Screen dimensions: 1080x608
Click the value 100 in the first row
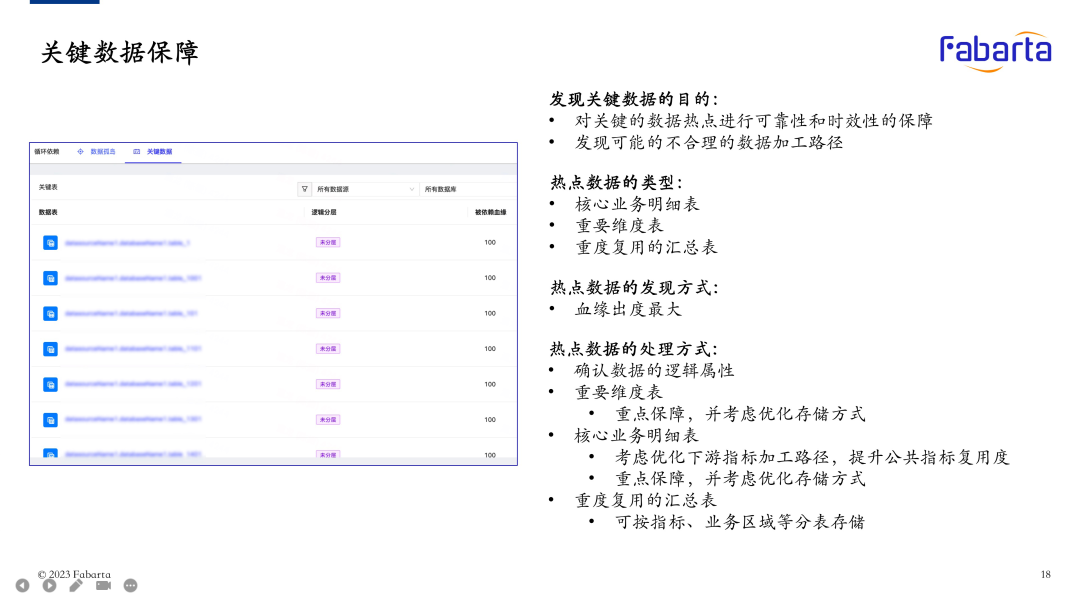[490, 242]
